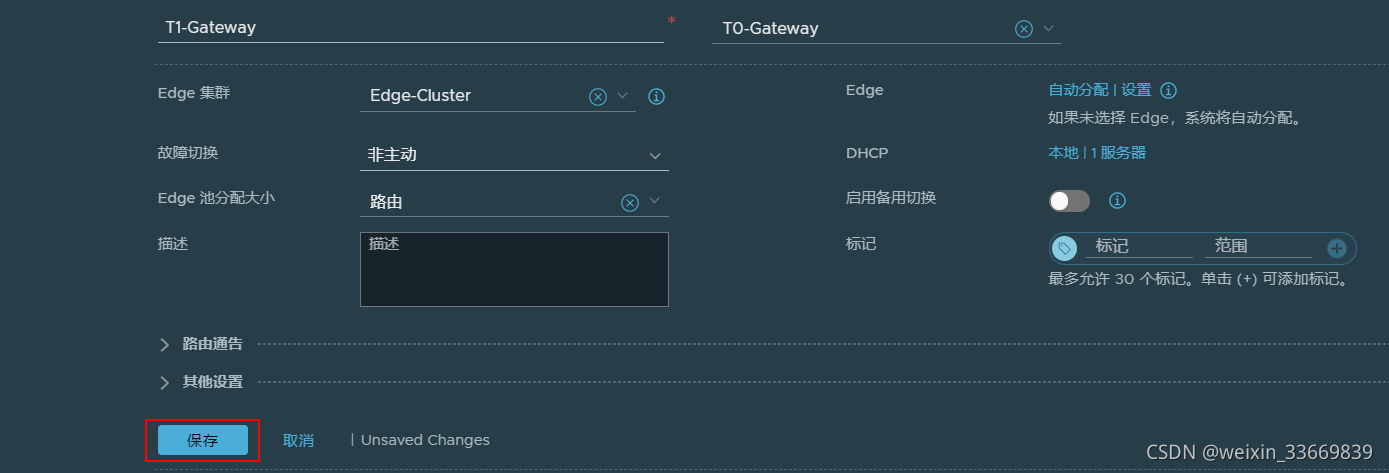Clear the Edge-Cluster selection
The height and width of the screenshot is (473, 1389).
click(597, 96)
